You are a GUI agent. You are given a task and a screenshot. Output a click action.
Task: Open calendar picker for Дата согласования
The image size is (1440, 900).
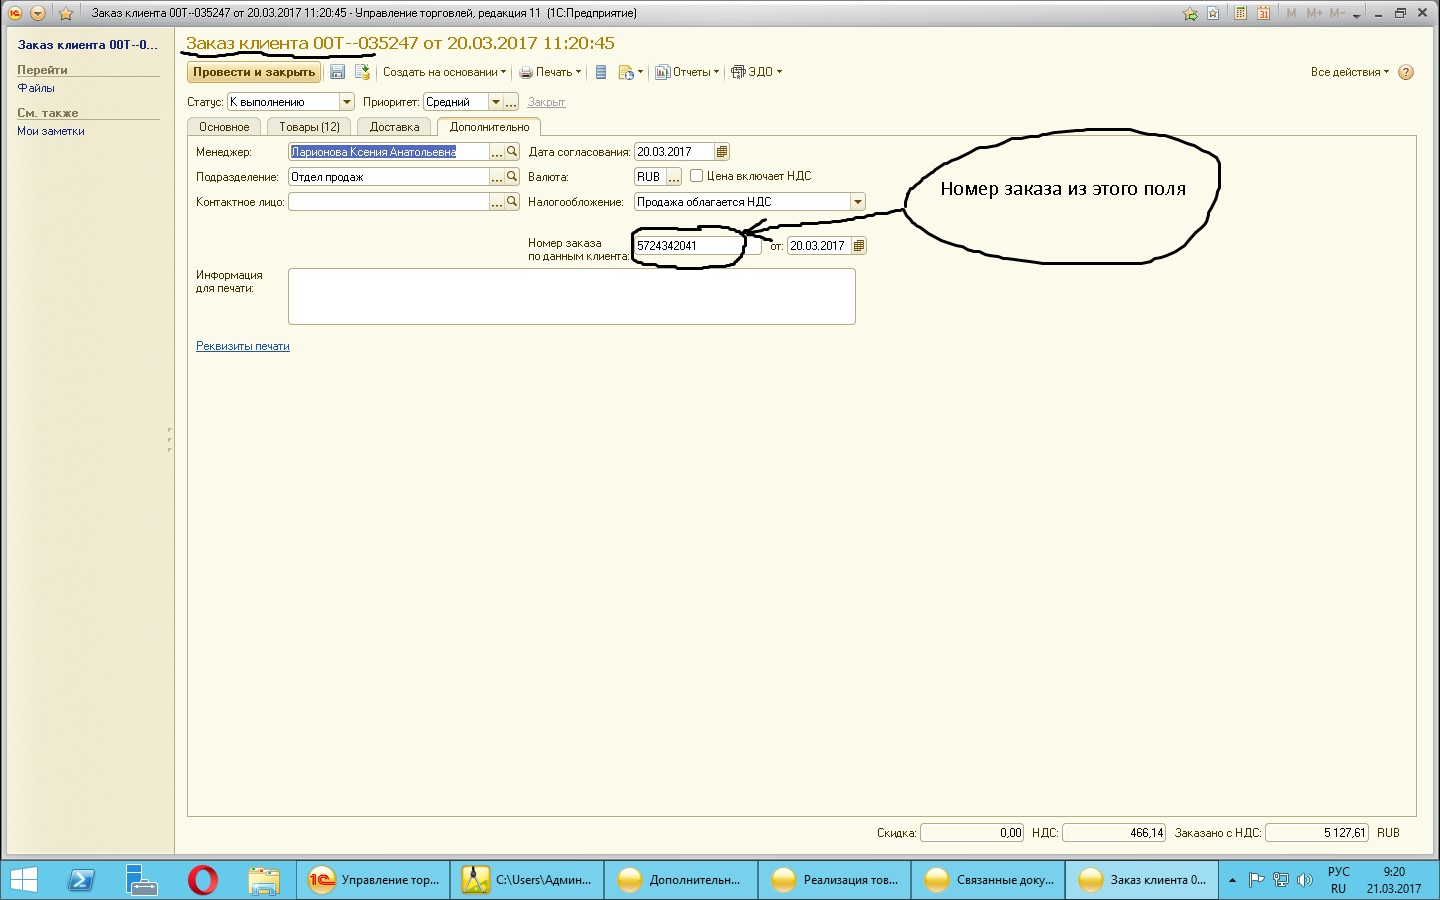click(722, 152)
